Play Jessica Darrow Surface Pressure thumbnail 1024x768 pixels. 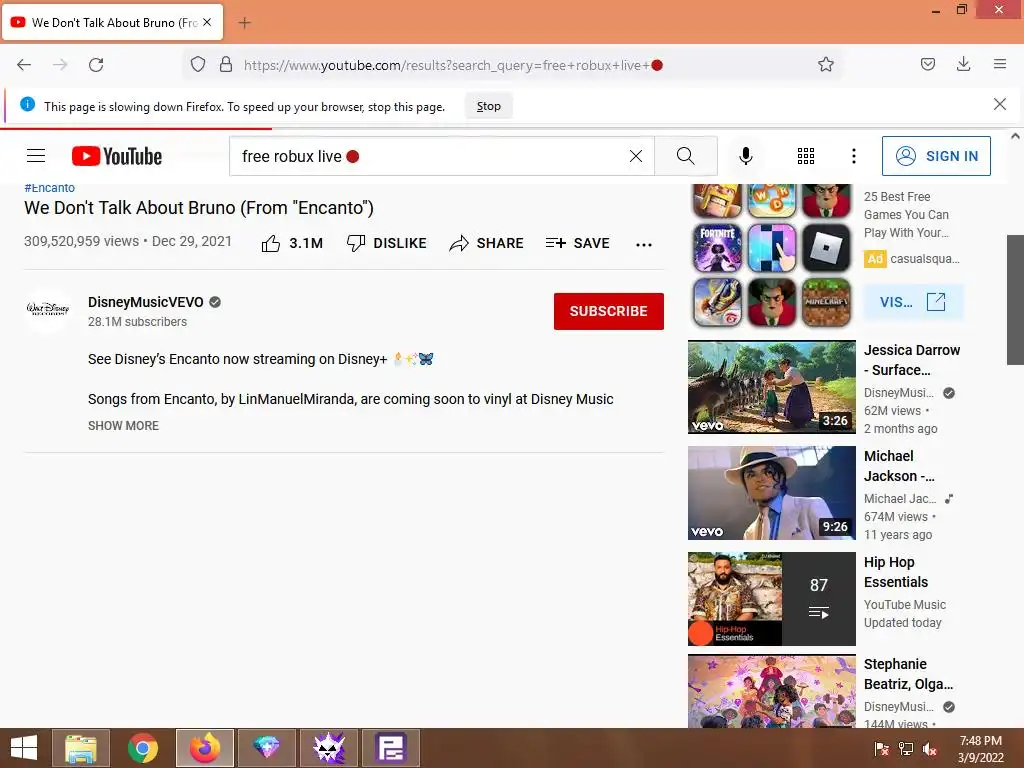tap(771, 387)
